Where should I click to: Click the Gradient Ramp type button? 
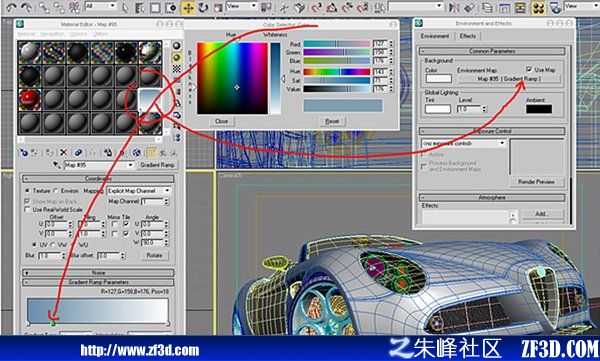click(x=157, y=165)
